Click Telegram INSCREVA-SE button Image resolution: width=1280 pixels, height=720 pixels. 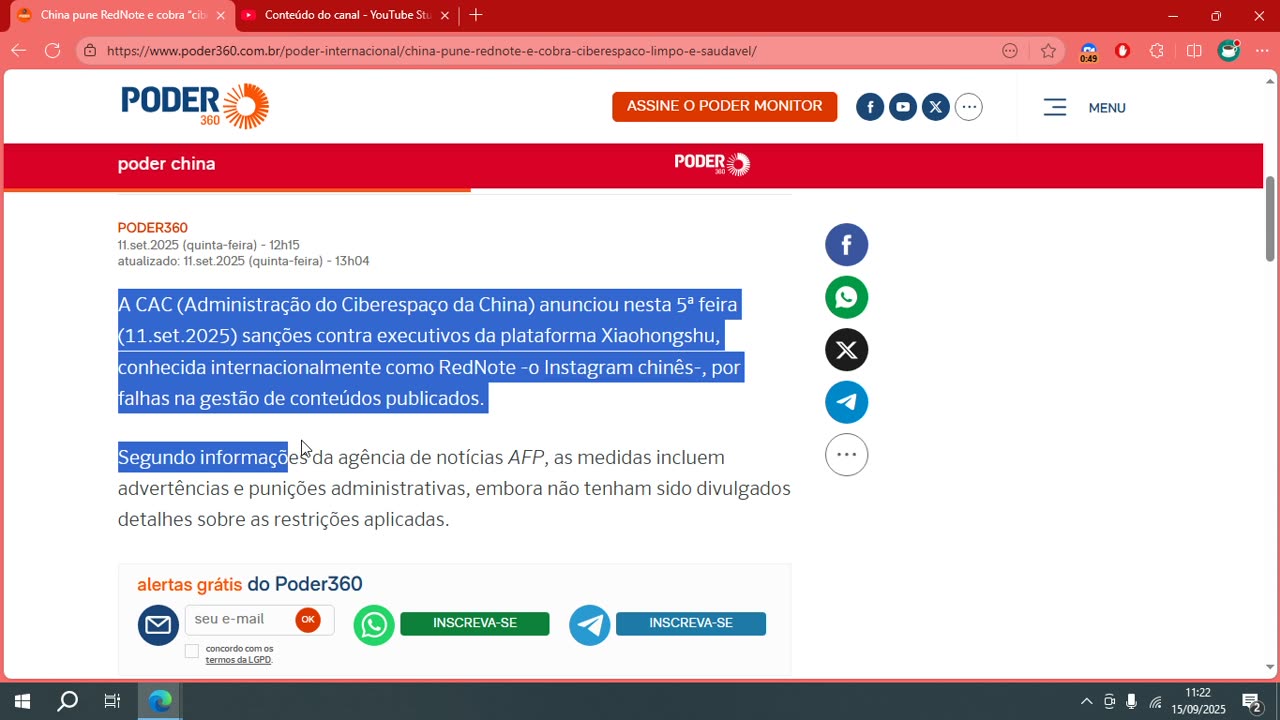pyautogui.click(x=691, y=623)
